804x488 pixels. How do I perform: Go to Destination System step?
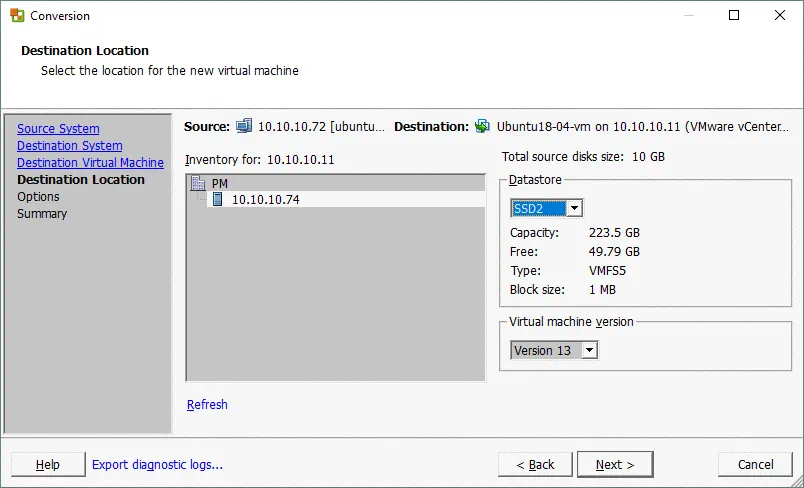[x=69, y=146]
